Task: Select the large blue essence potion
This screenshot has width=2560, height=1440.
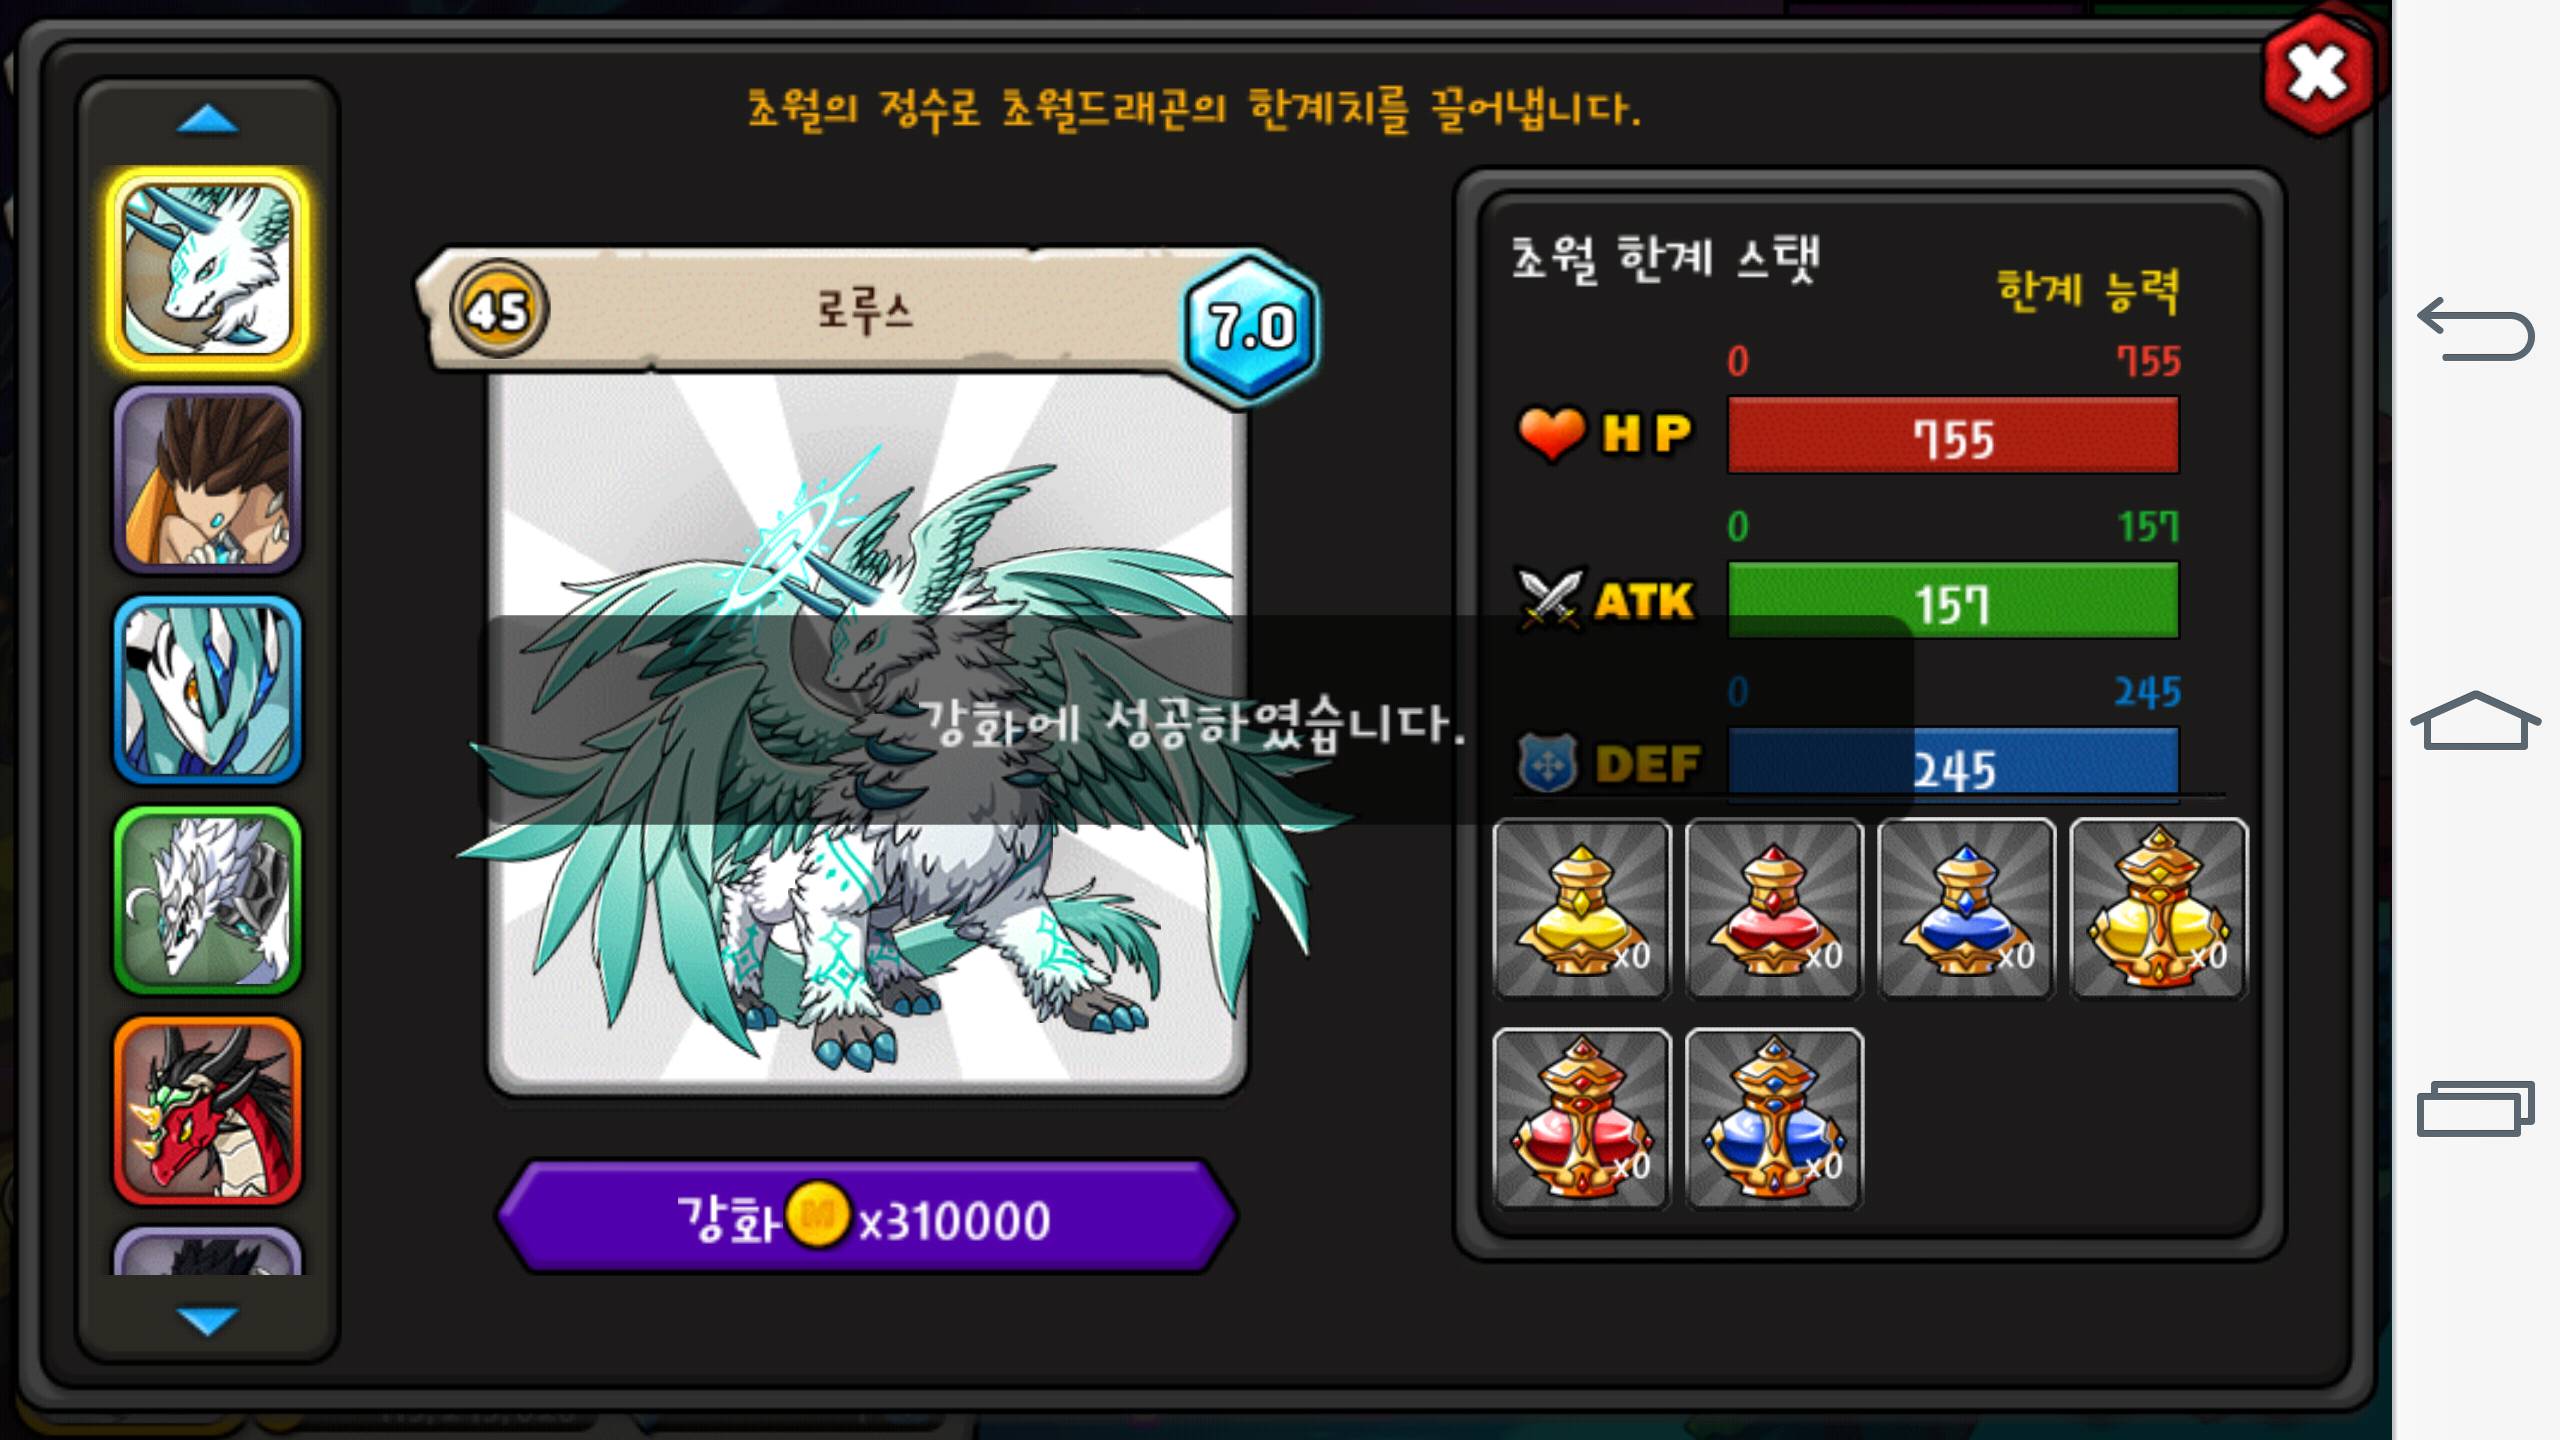Action: click(1774, 1118)
